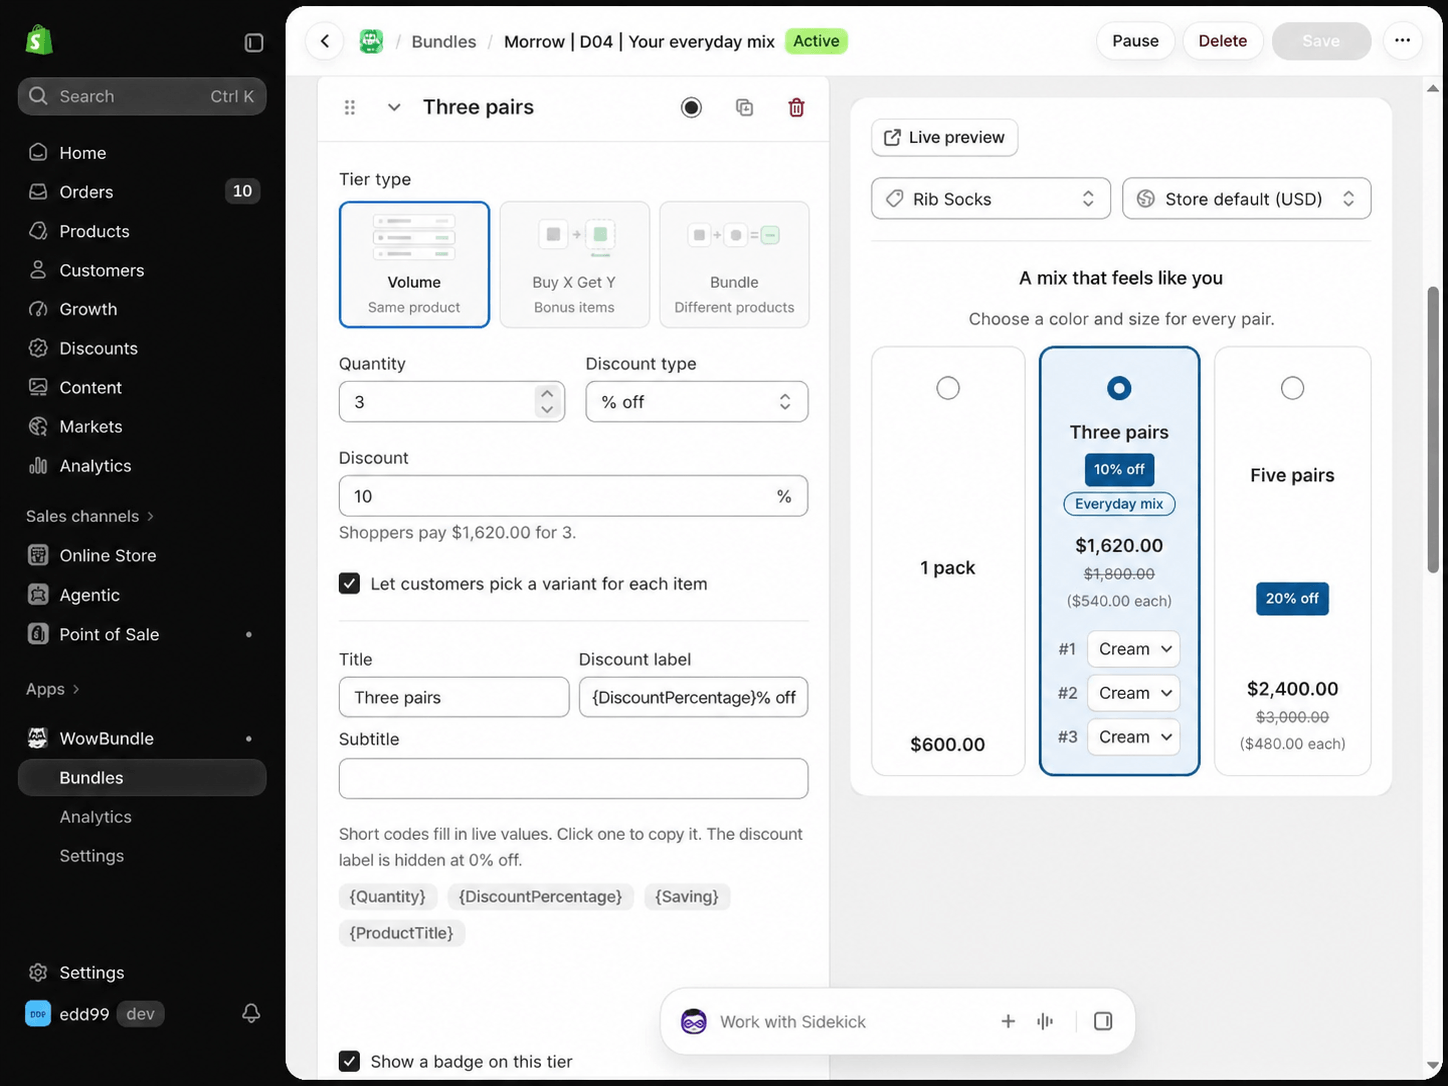1448x1086 pixels.
Task: Click the Sidekick plus attachment icon
Action: pos(1008,1021)
